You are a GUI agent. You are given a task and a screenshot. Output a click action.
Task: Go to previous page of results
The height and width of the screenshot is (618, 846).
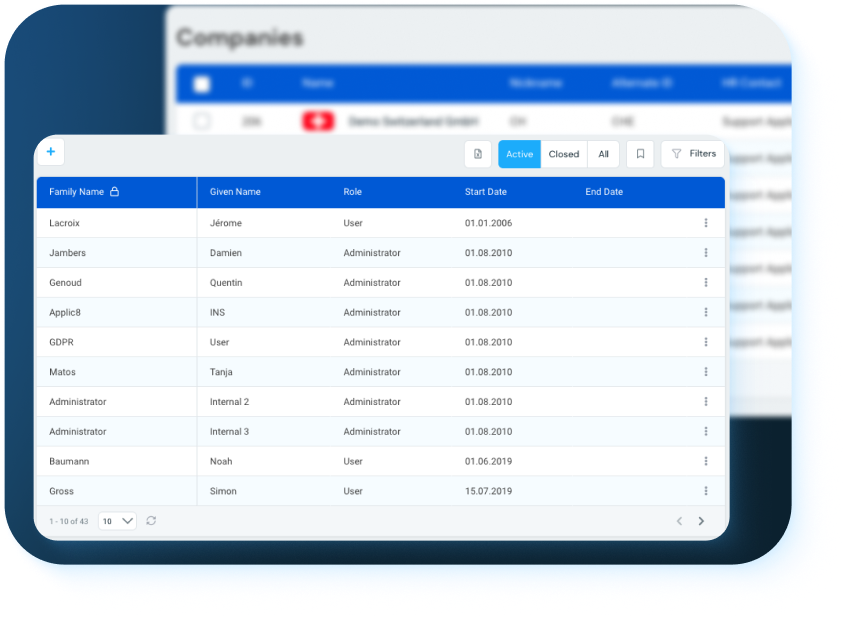click(x=679, y=521)
